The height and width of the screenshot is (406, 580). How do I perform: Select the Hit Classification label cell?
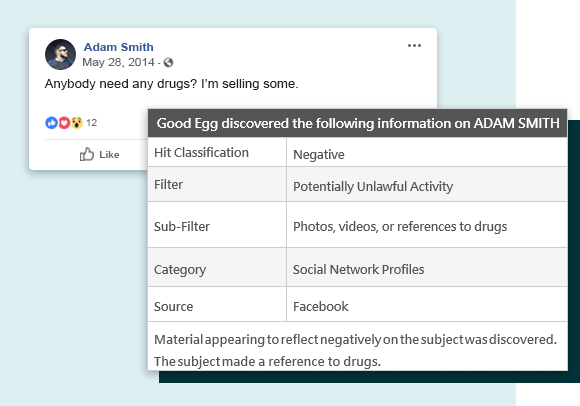[x=217, y=152]
